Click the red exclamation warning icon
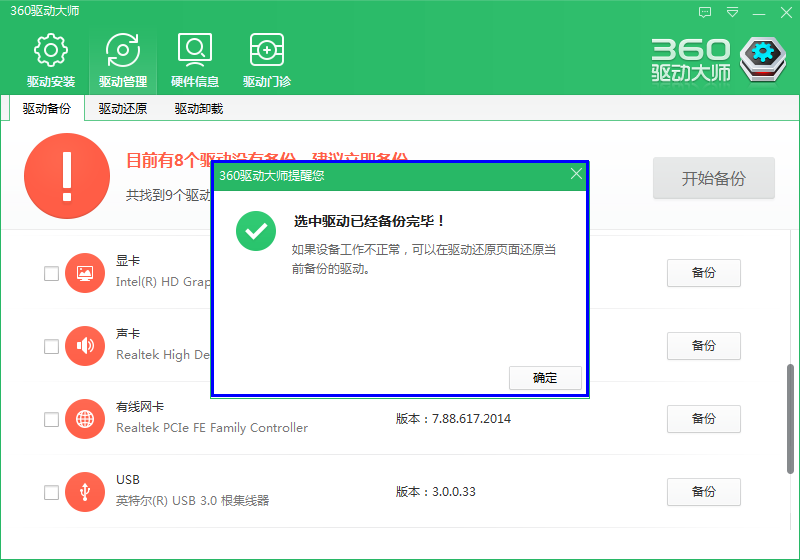 click(67, 176)
